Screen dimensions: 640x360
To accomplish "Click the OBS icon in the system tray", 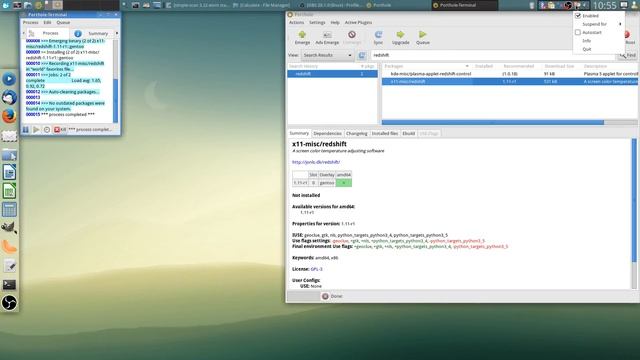I will click(568, 5).
